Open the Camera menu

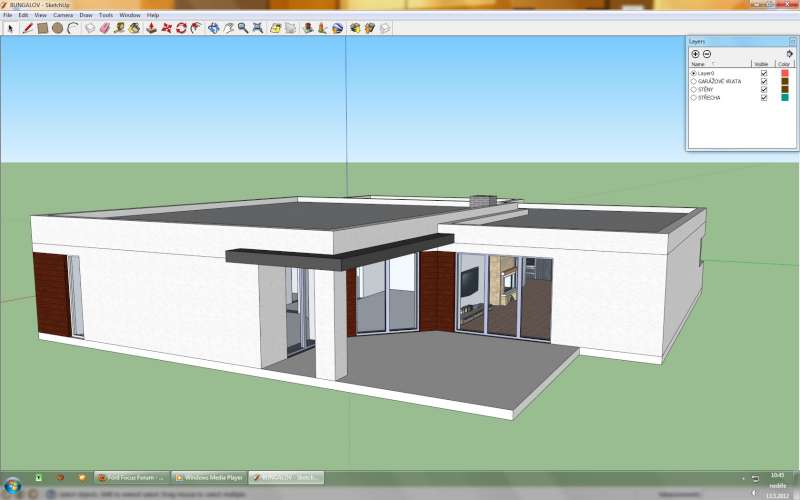click(62, 16)
